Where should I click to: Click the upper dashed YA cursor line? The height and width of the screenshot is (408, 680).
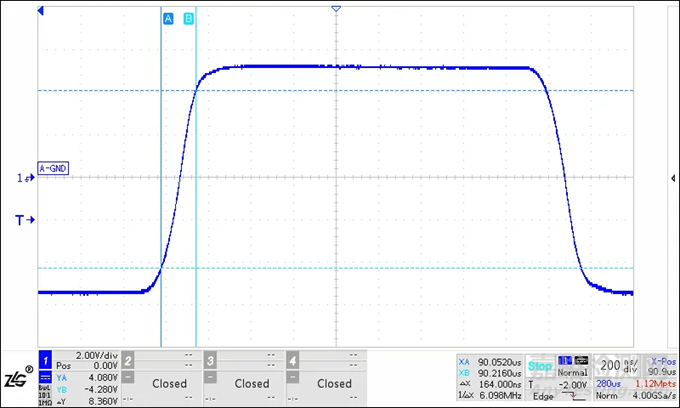(400, 90)
